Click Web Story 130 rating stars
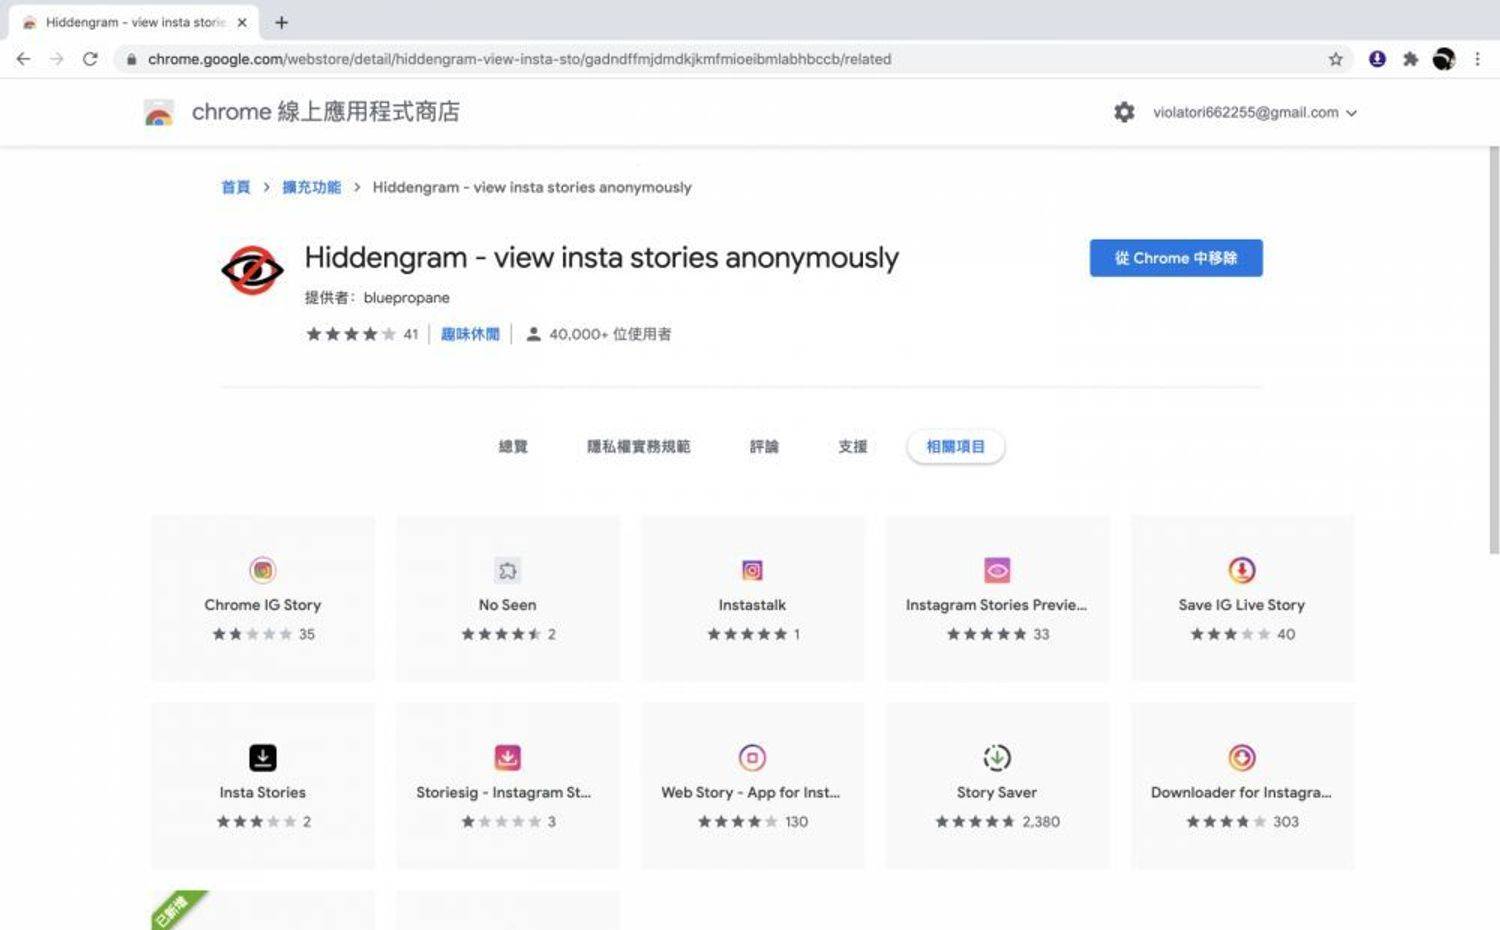 click(737, 822)
